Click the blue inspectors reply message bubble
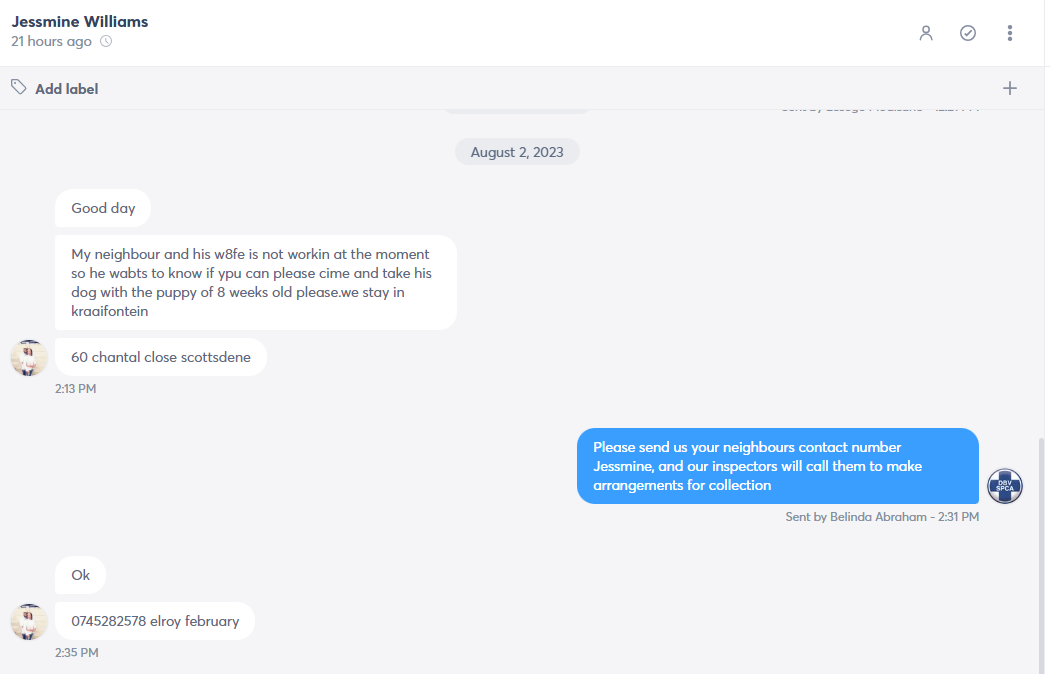The height and width of the screenshot is (674, 1050). pos(777,466)
